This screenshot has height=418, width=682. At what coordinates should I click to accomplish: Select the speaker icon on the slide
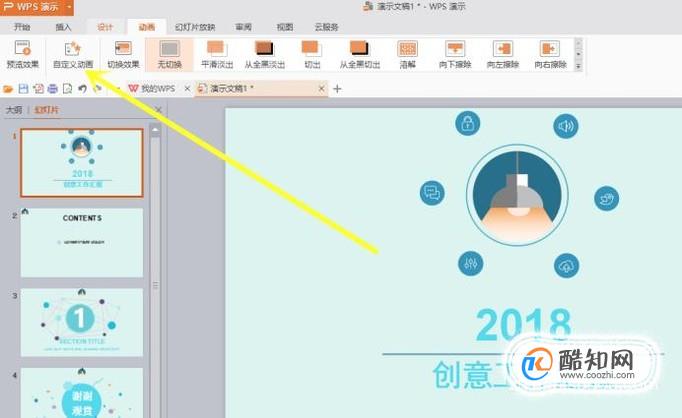coord(565,126)
